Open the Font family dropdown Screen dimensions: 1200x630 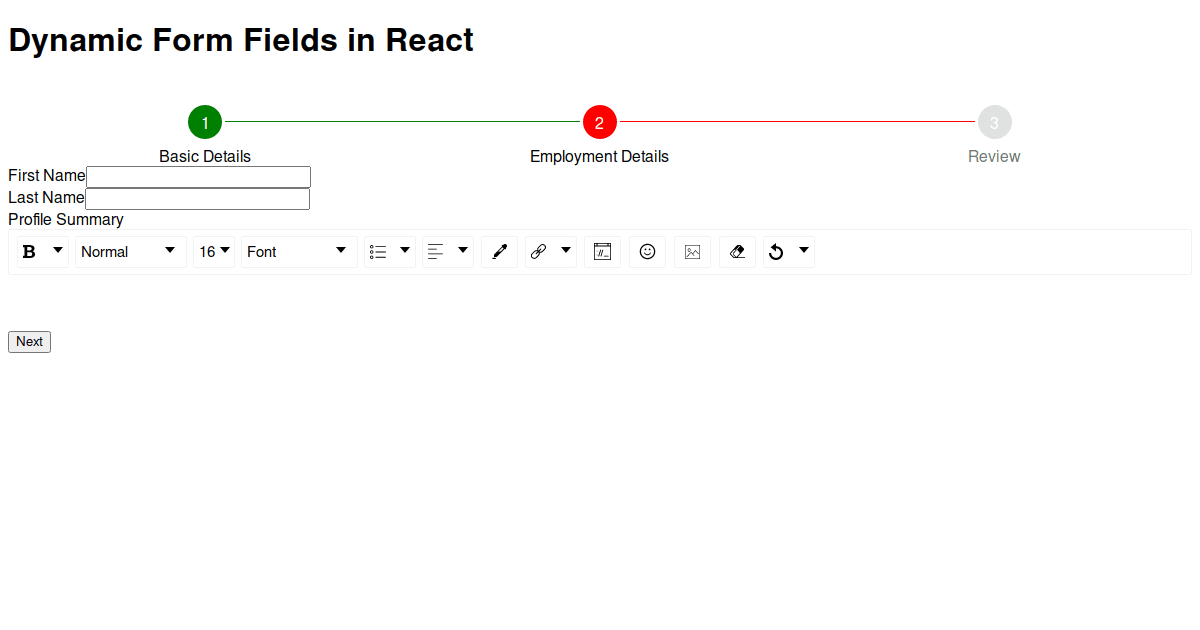(298, 252)
